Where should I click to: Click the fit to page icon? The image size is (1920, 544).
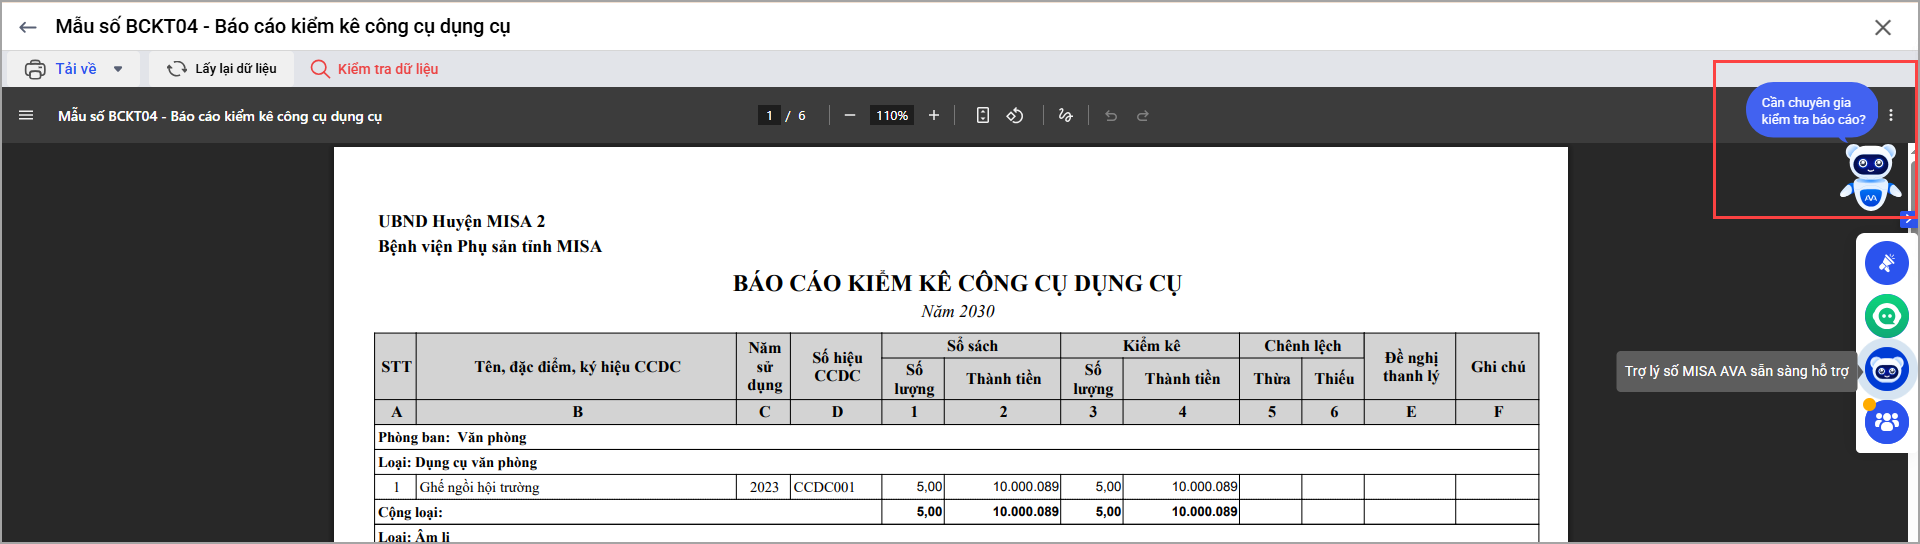pos(983,116)
